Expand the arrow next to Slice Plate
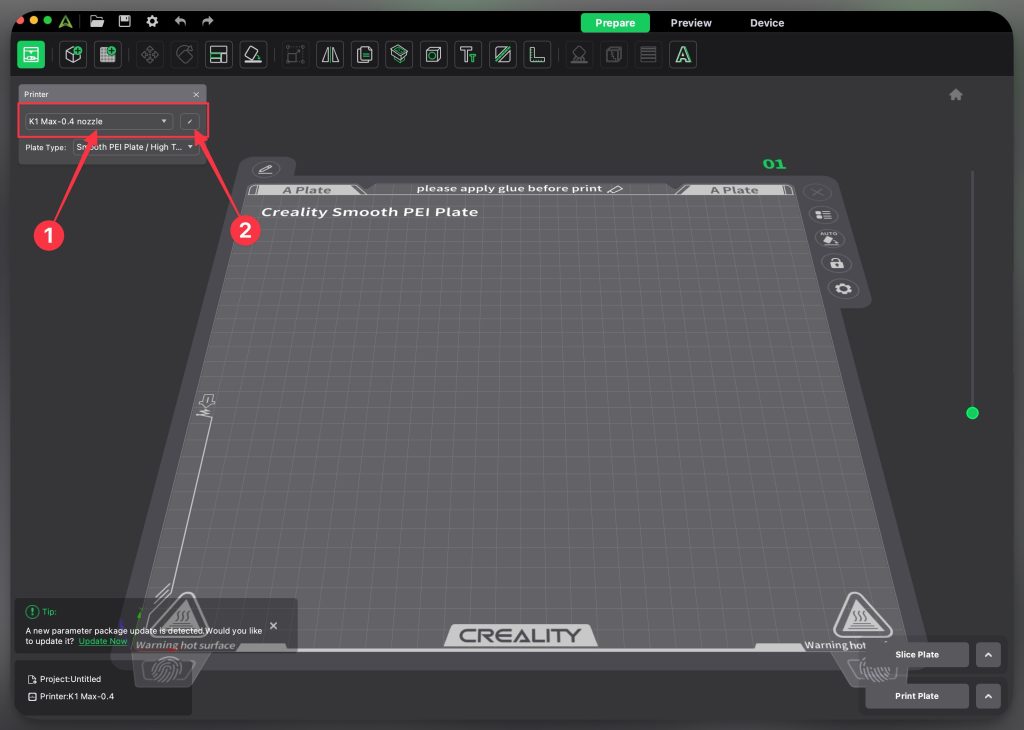 [987, 655]
